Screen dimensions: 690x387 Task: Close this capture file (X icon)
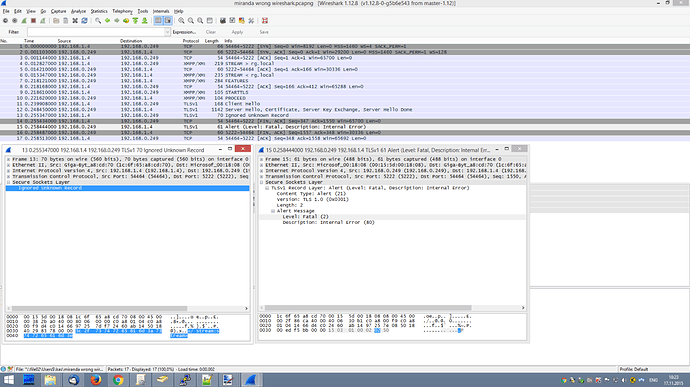point(75,21)
